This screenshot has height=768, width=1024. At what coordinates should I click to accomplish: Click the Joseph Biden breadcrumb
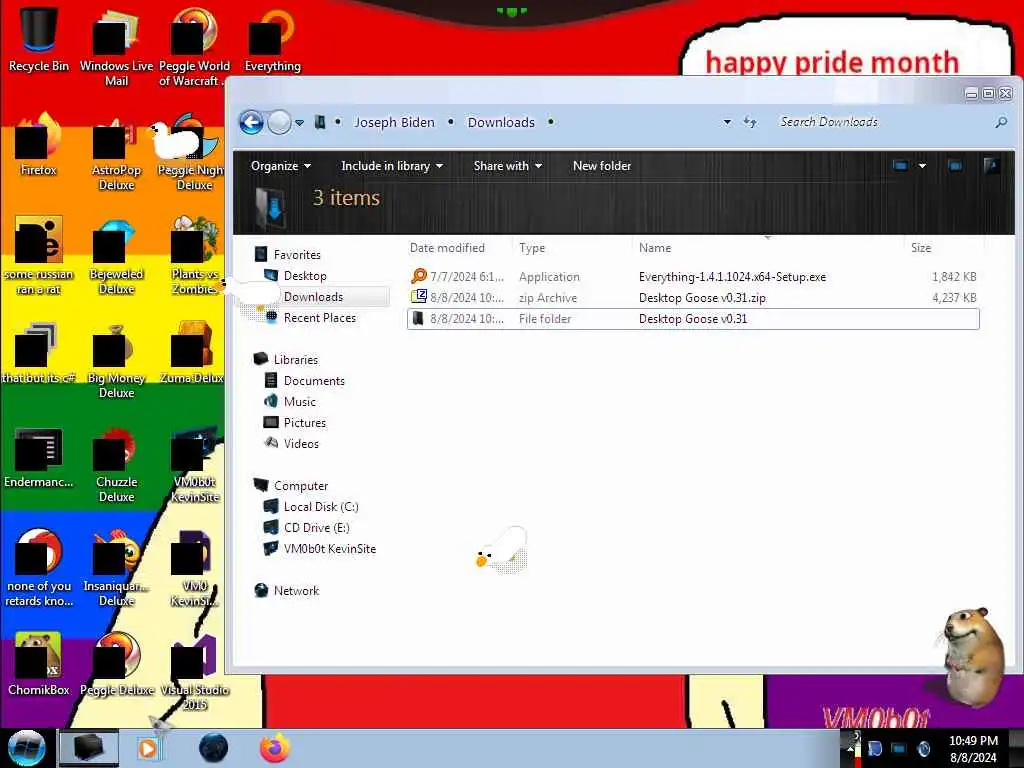[x=394, y=122]
